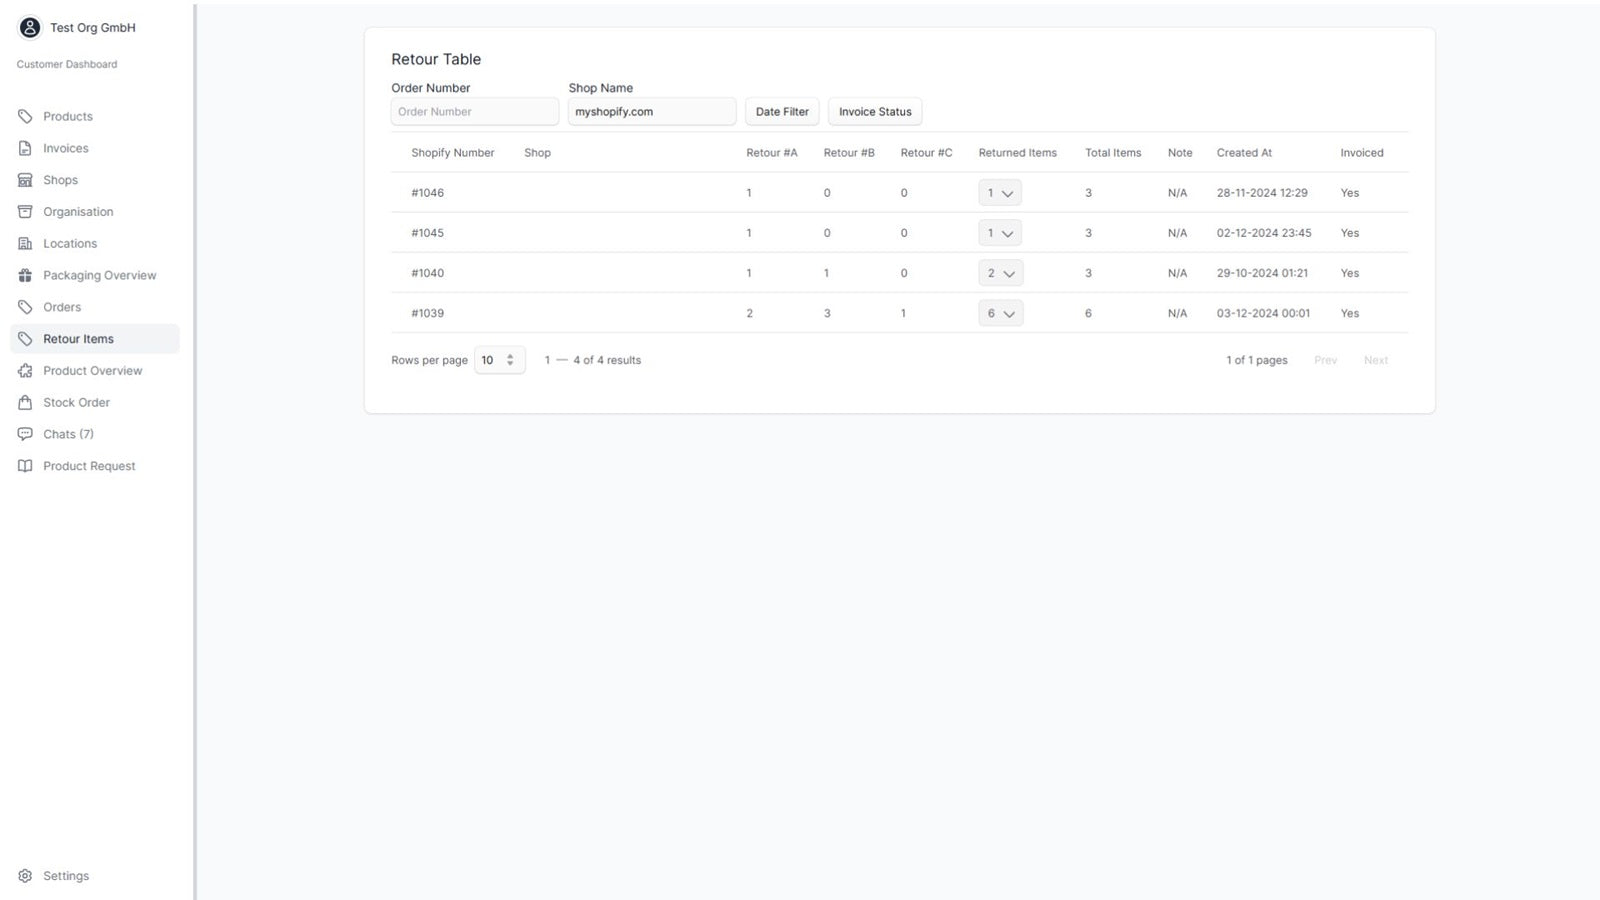Expand Returned Items dropdown for order #1040
Screen dimensions: 1600x900
tap(1000, 273)
